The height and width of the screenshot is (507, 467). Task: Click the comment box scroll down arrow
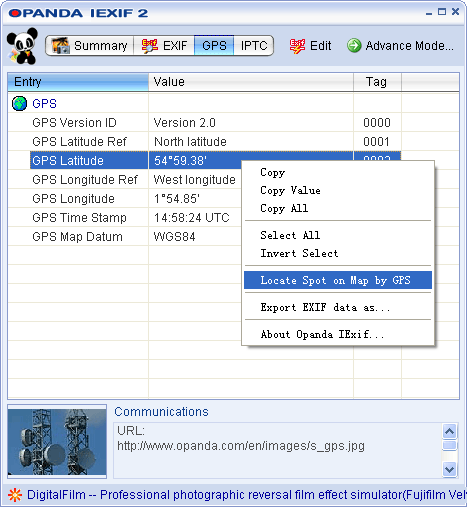point(449,469)
